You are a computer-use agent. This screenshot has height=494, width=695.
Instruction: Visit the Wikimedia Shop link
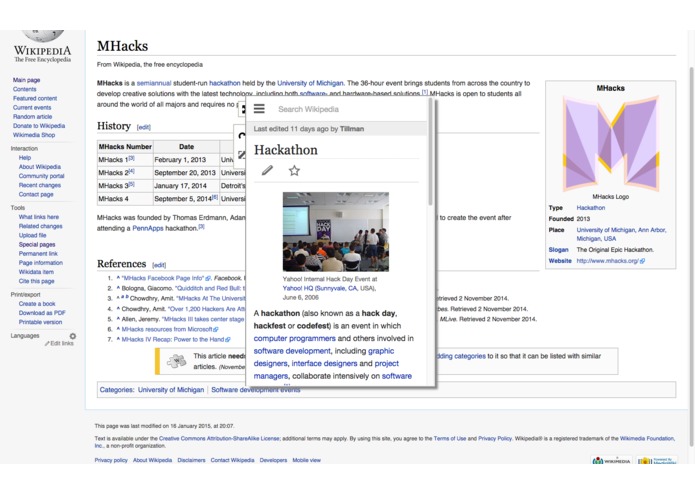(x=34, y=135)
